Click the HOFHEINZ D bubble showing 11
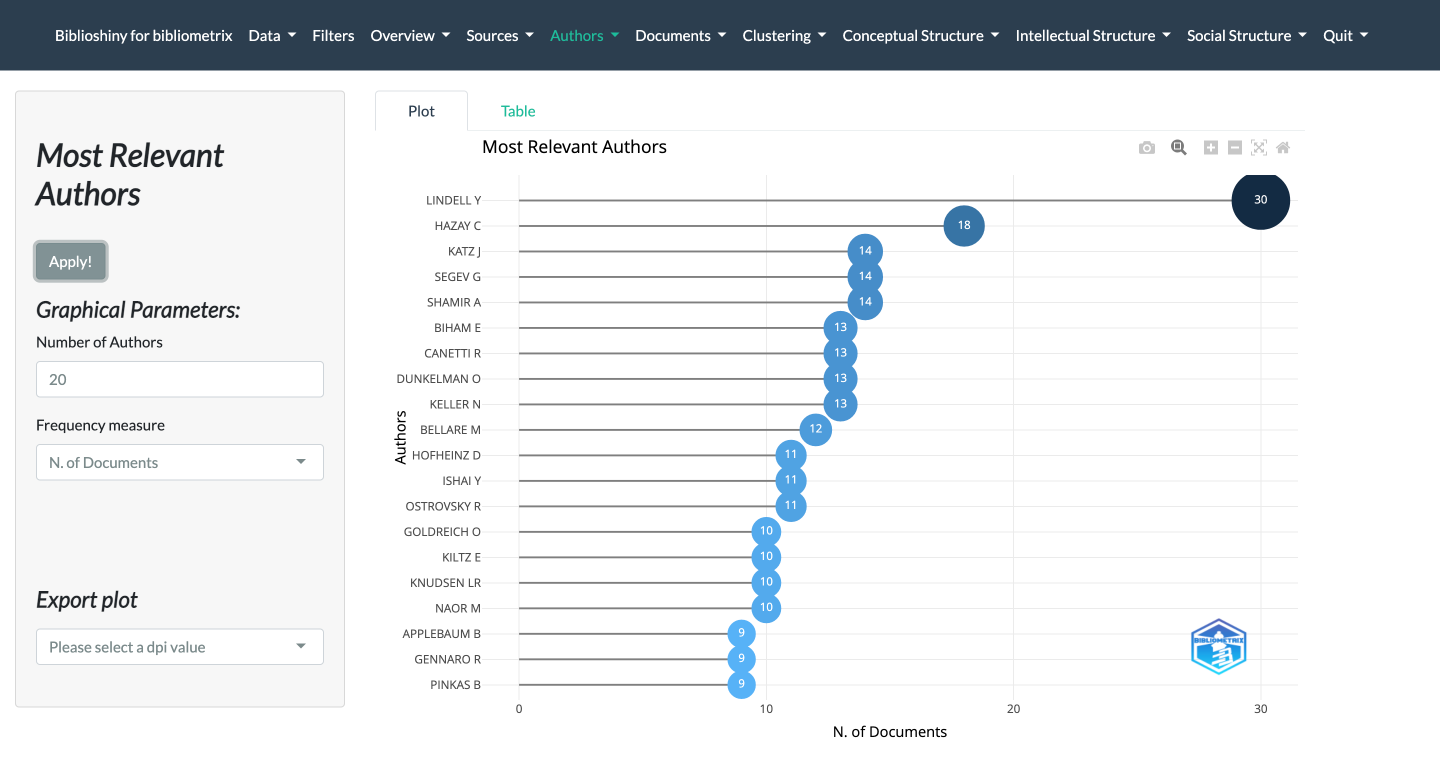1440x763 pixels. pyautogui.click(x=791, y=455)
